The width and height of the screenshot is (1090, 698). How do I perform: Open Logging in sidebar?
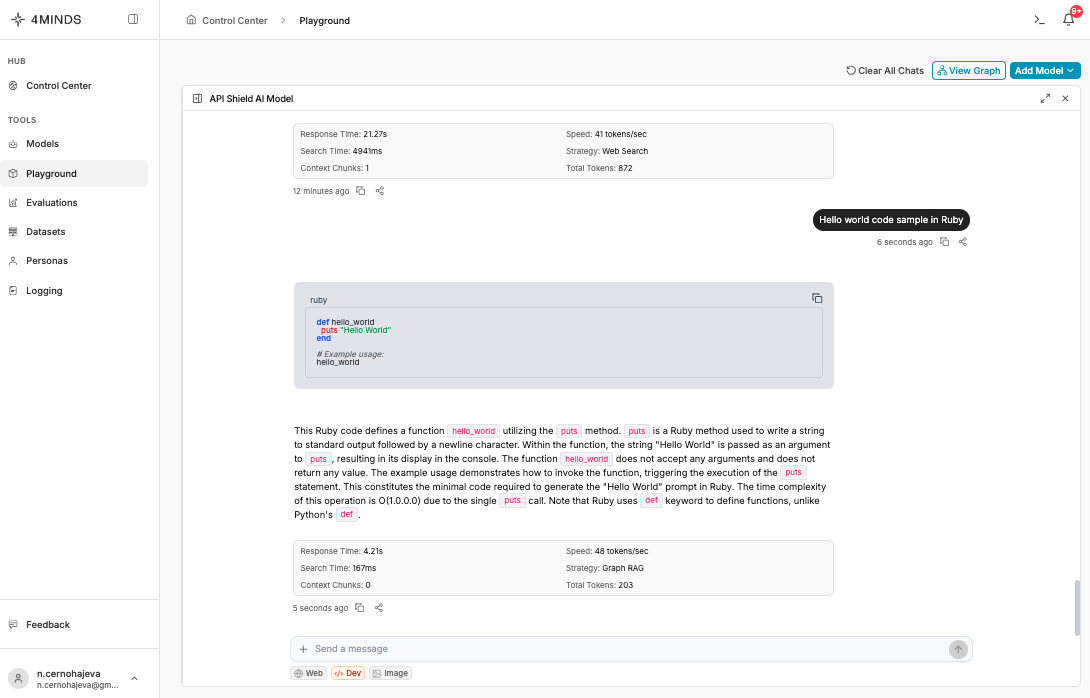(x=74, y=291)
